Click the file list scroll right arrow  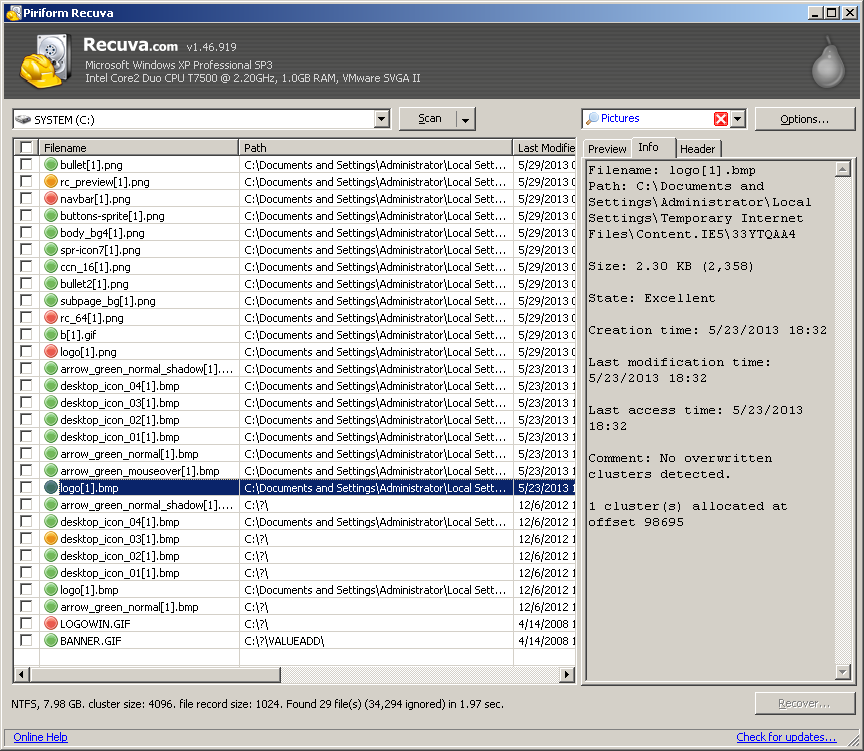(x=566, y=674)
